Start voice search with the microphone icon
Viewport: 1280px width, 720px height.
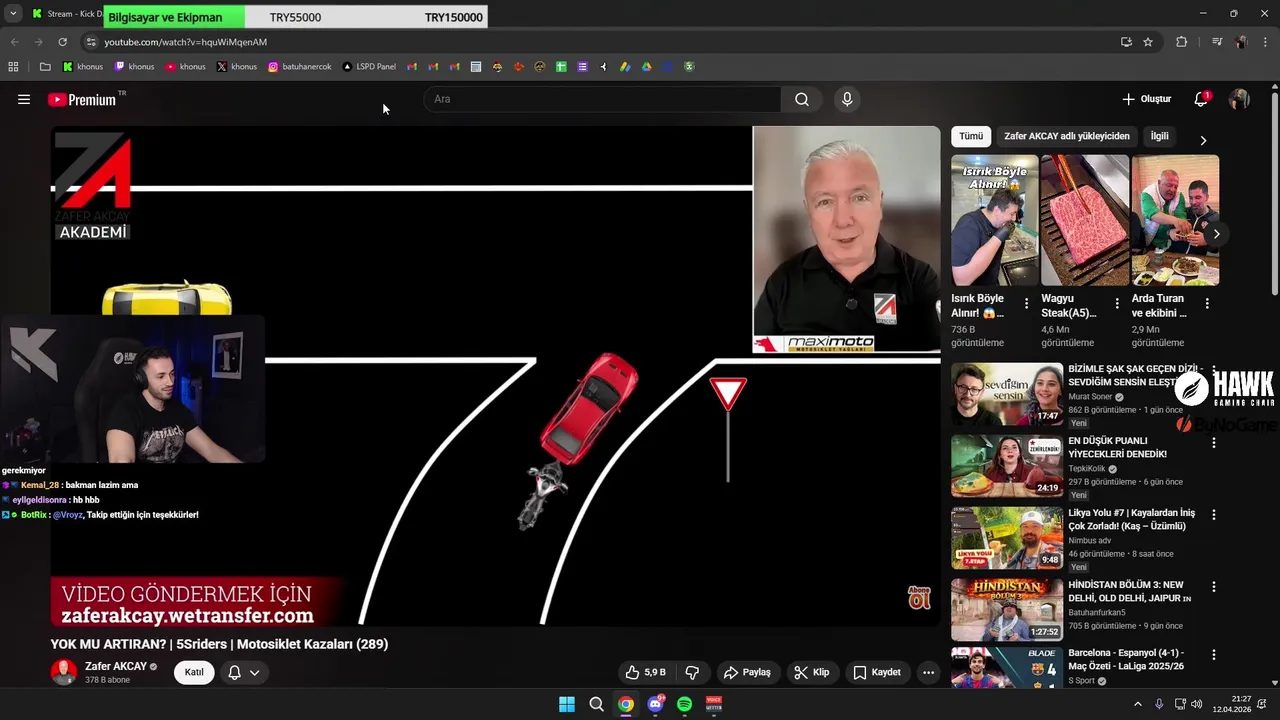click(847, 99)
